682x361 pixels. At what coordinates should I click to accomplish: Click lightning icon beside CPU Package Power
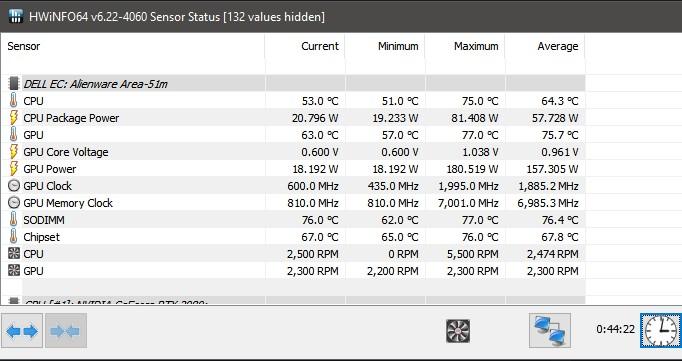14,117
